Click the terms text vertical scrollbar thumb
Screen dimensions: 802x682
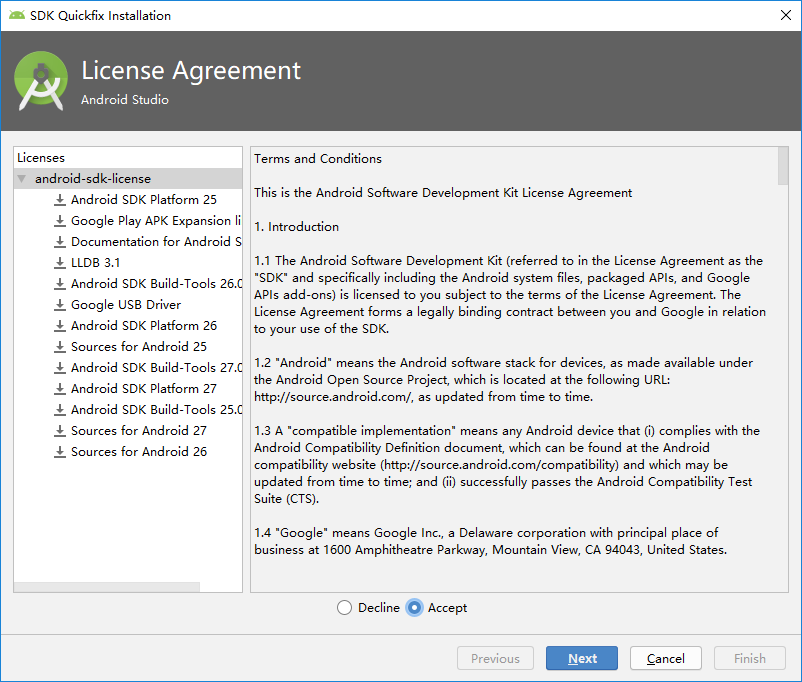pyautogui.click(x=783, y=166)
